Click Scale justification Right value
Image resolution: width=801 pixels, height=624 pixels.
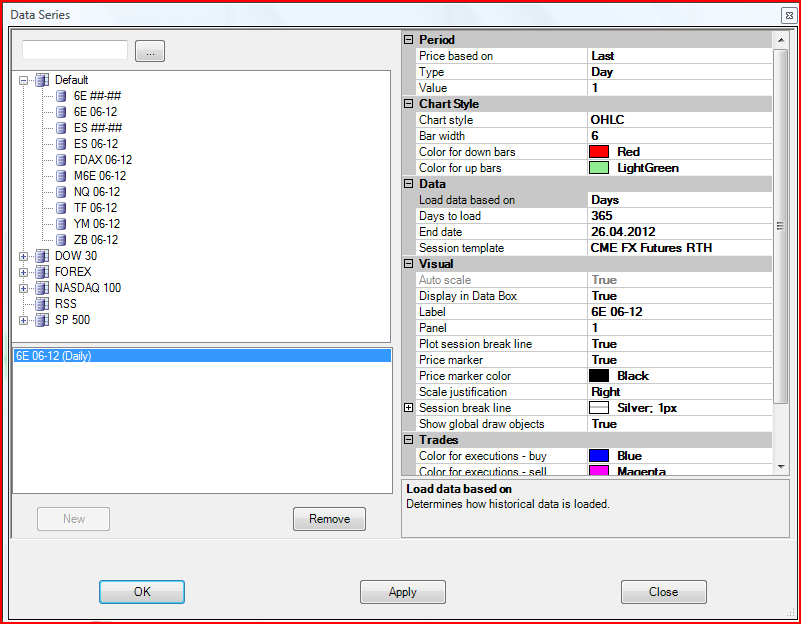point(680,392)
